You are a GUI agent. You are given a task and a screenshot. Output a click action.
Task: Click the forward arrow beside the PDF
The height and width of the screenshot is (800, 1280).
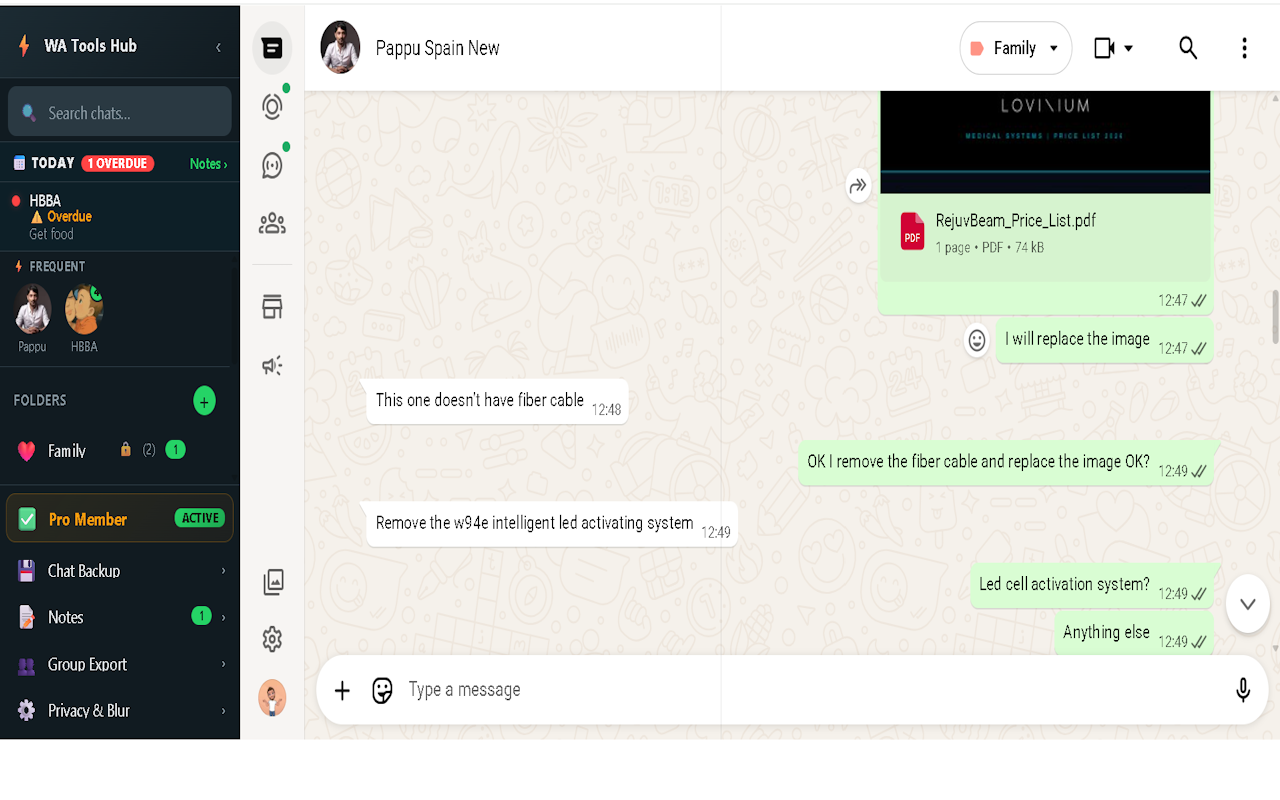point(858,185)
